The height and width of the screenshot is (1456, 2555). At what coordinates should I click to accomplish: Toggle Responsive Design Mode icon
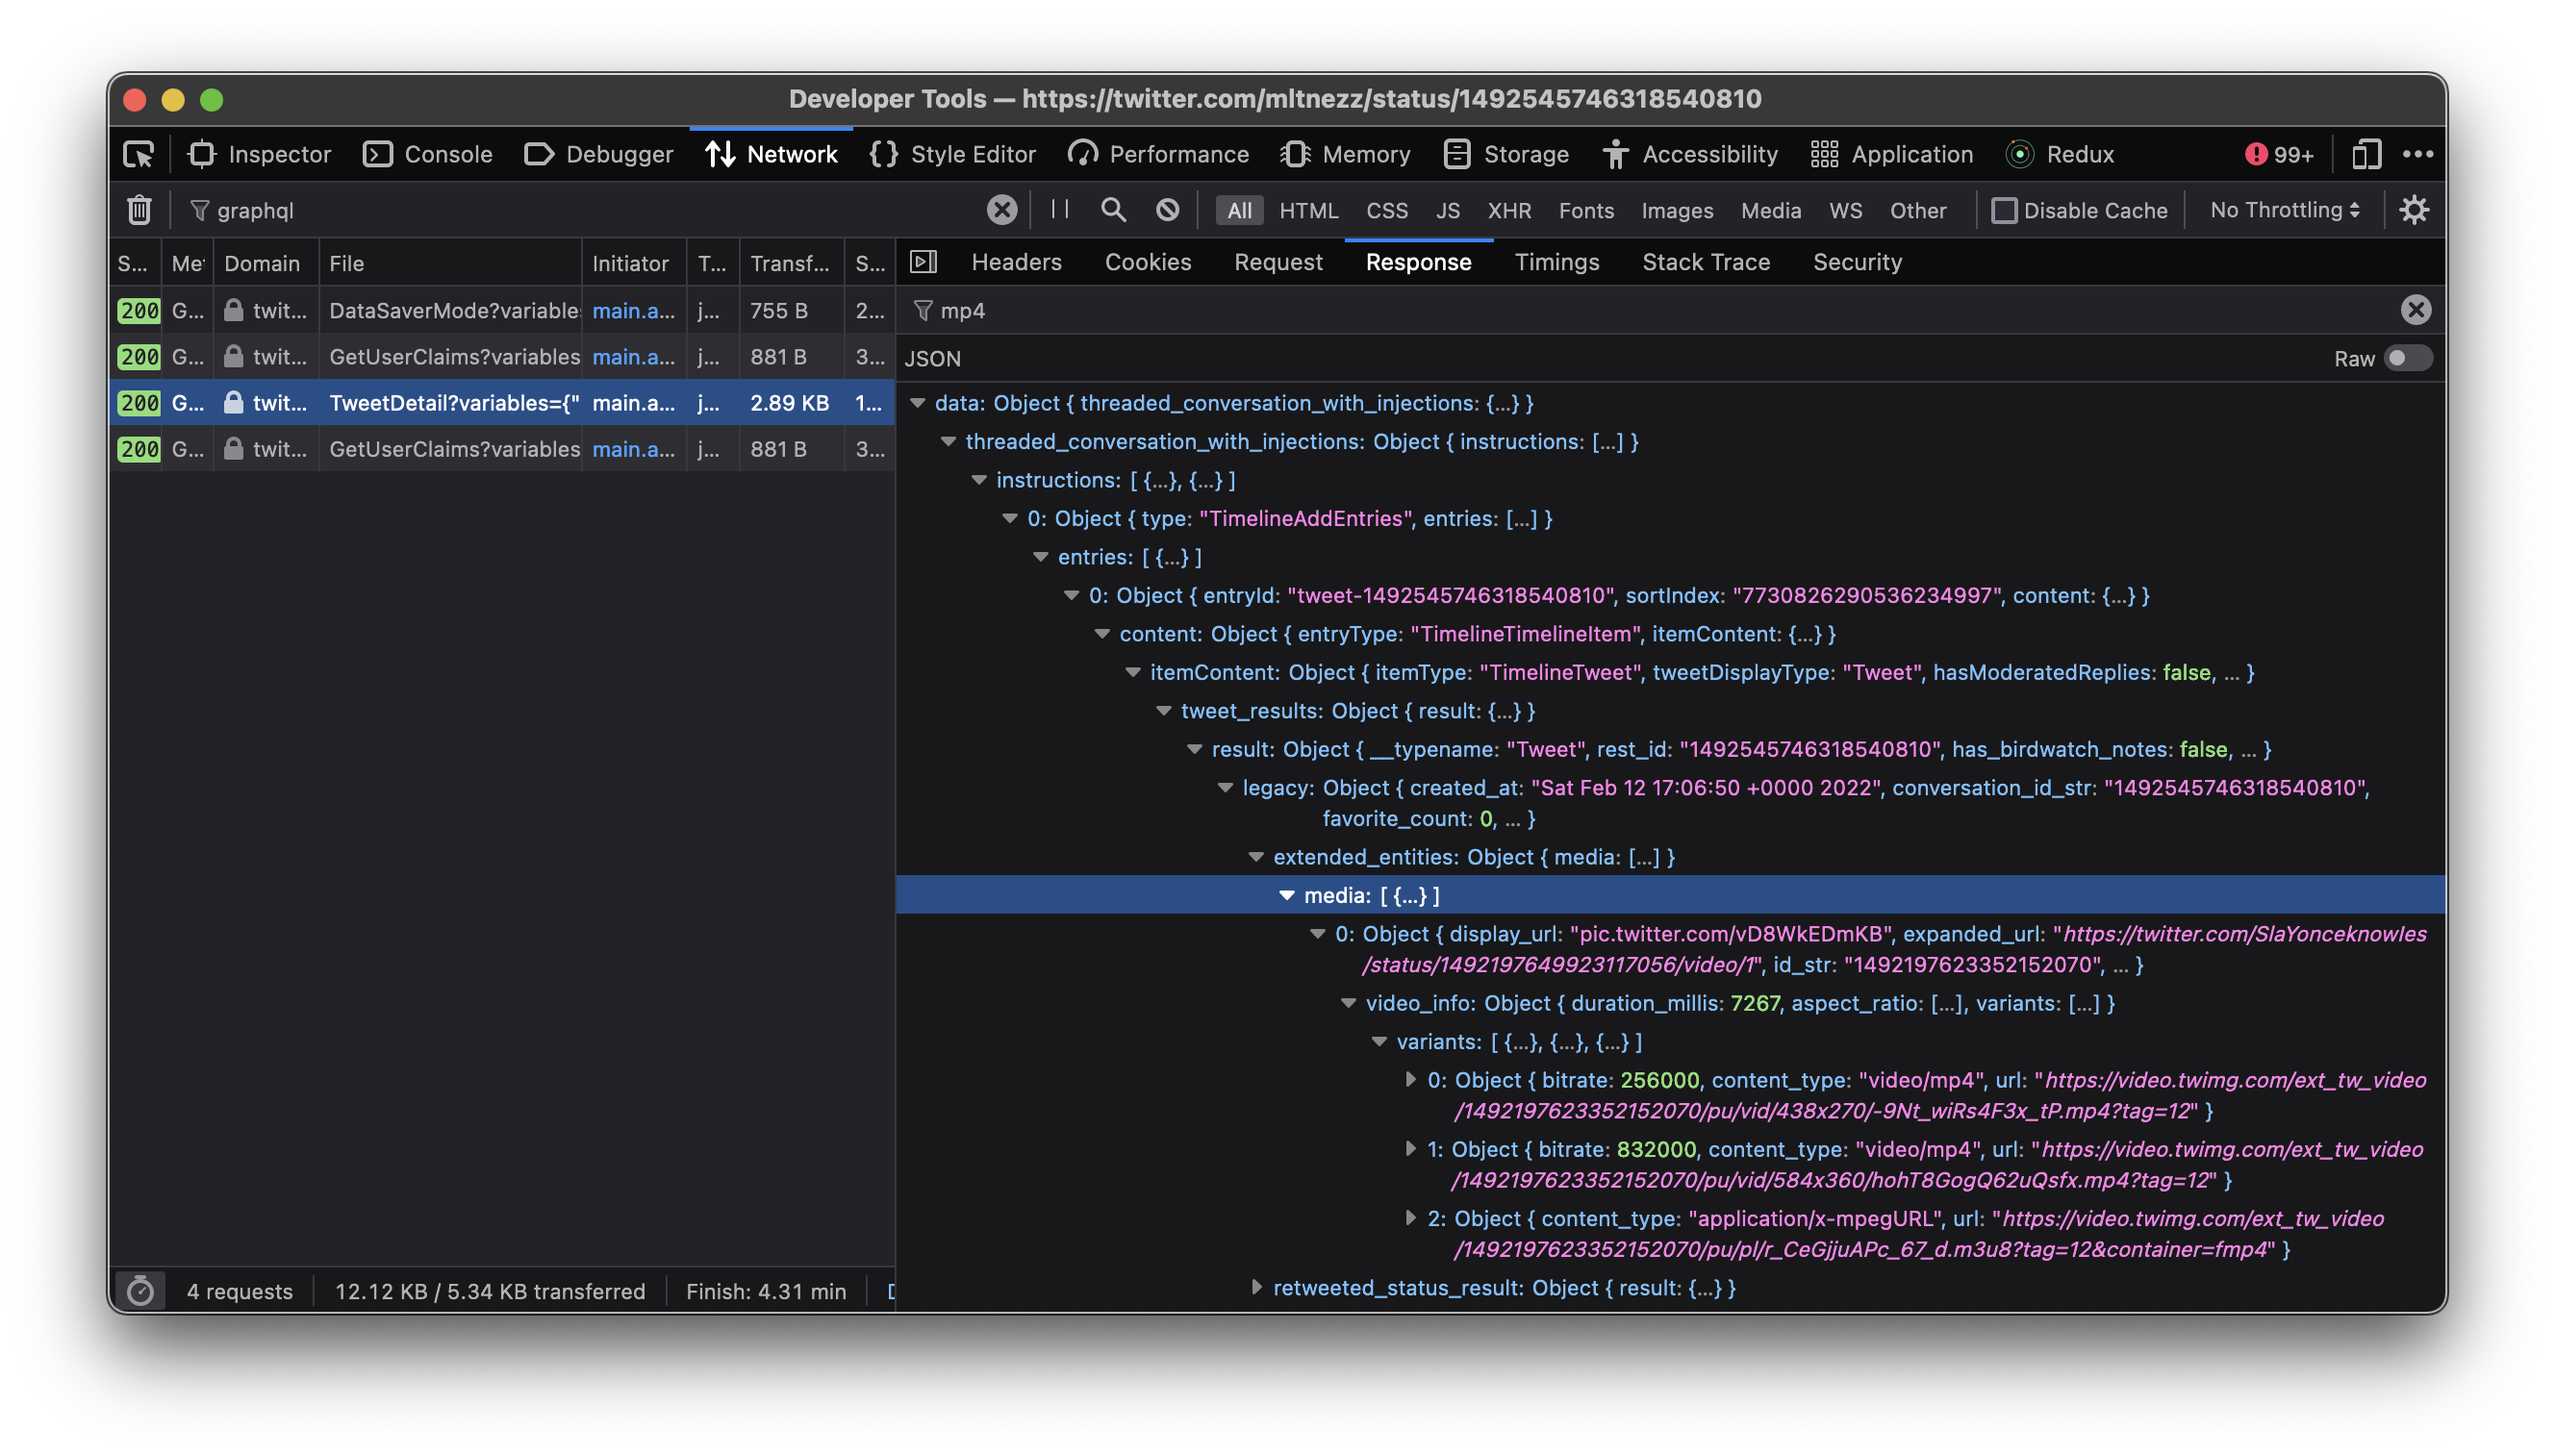point(2368,154)
